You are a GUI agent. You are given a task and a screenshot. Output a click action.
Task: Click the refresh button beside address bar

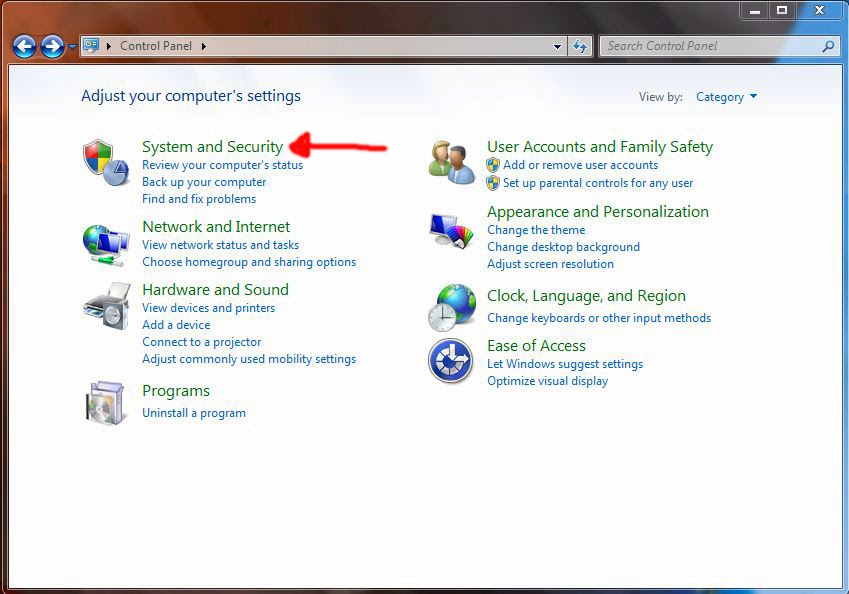point(580,47)
